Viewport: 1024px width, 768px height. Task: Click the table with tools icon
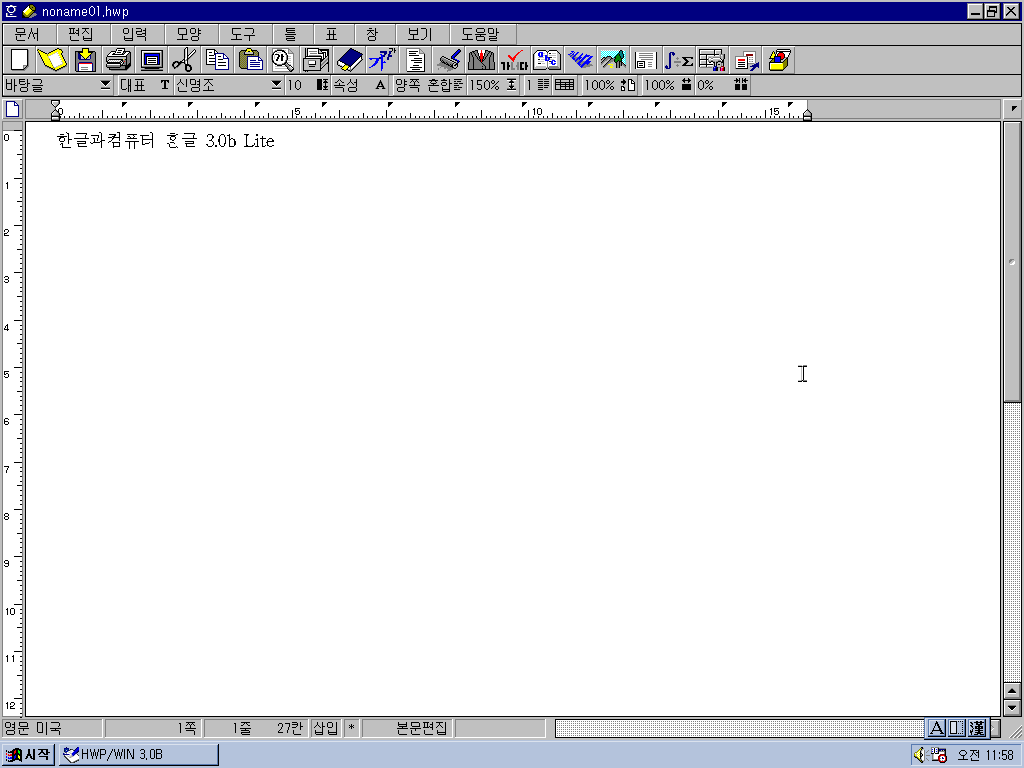point(712,60)
